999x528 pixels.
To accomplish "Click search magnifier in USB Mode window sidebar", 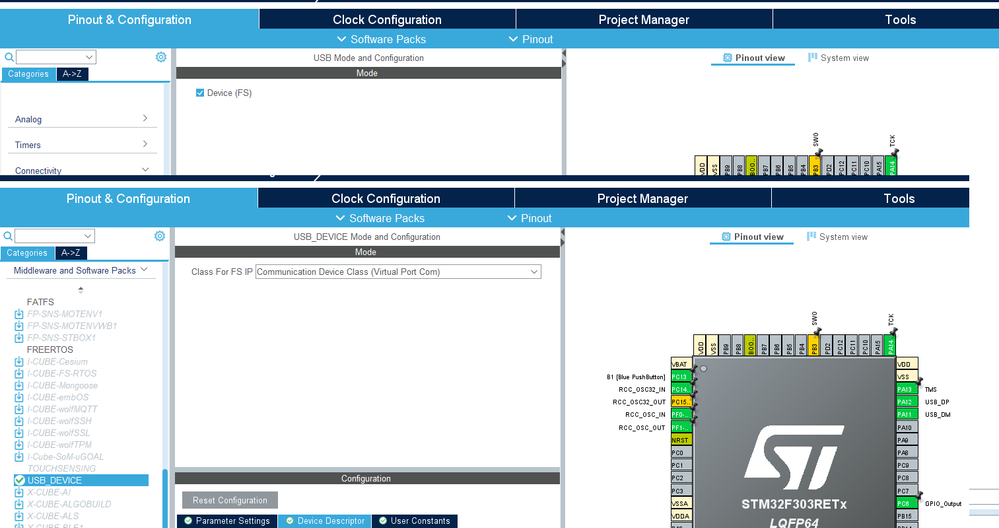I will 9,57.
